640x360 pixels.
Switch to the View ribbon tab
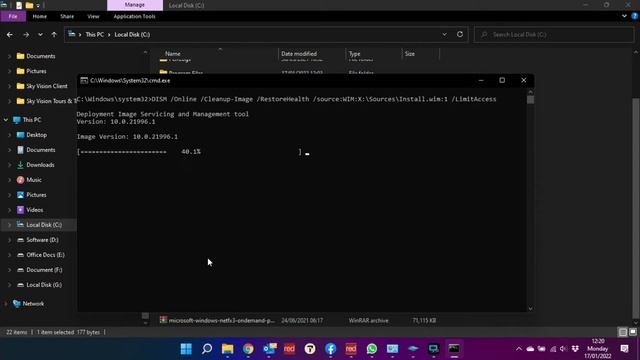(x=93, y=16)
